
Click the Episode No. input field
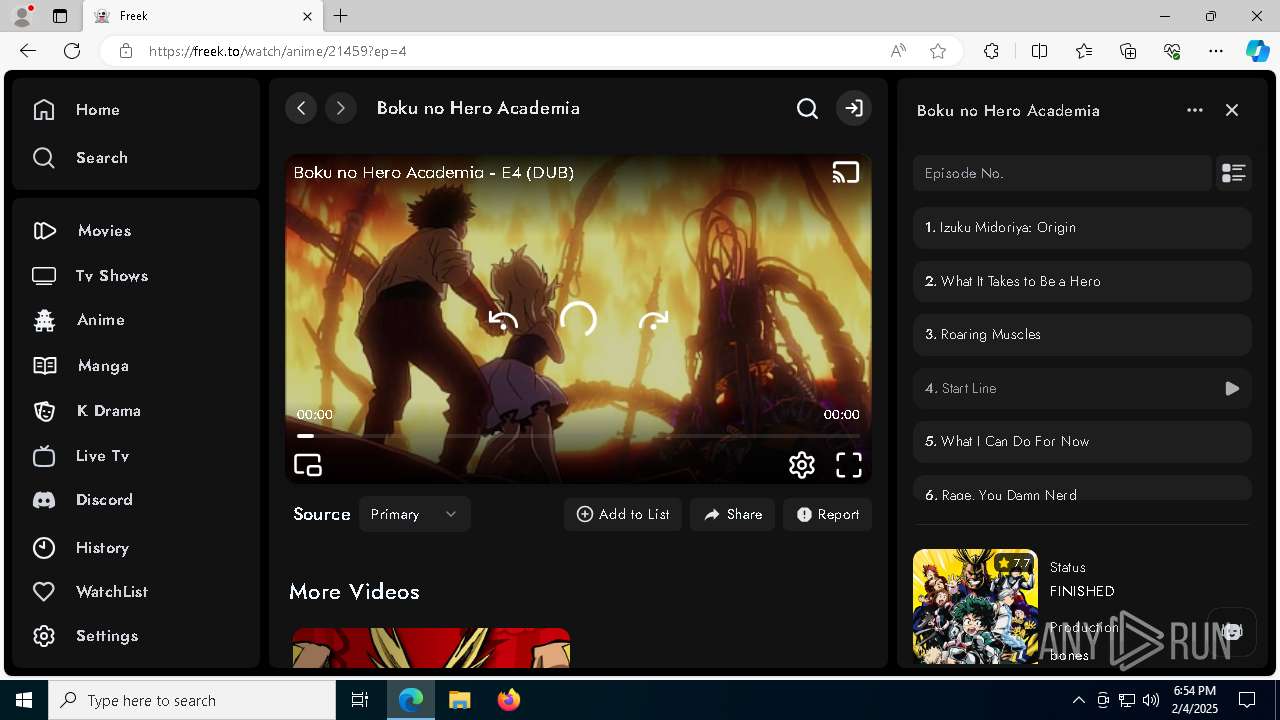[1062, 173]
